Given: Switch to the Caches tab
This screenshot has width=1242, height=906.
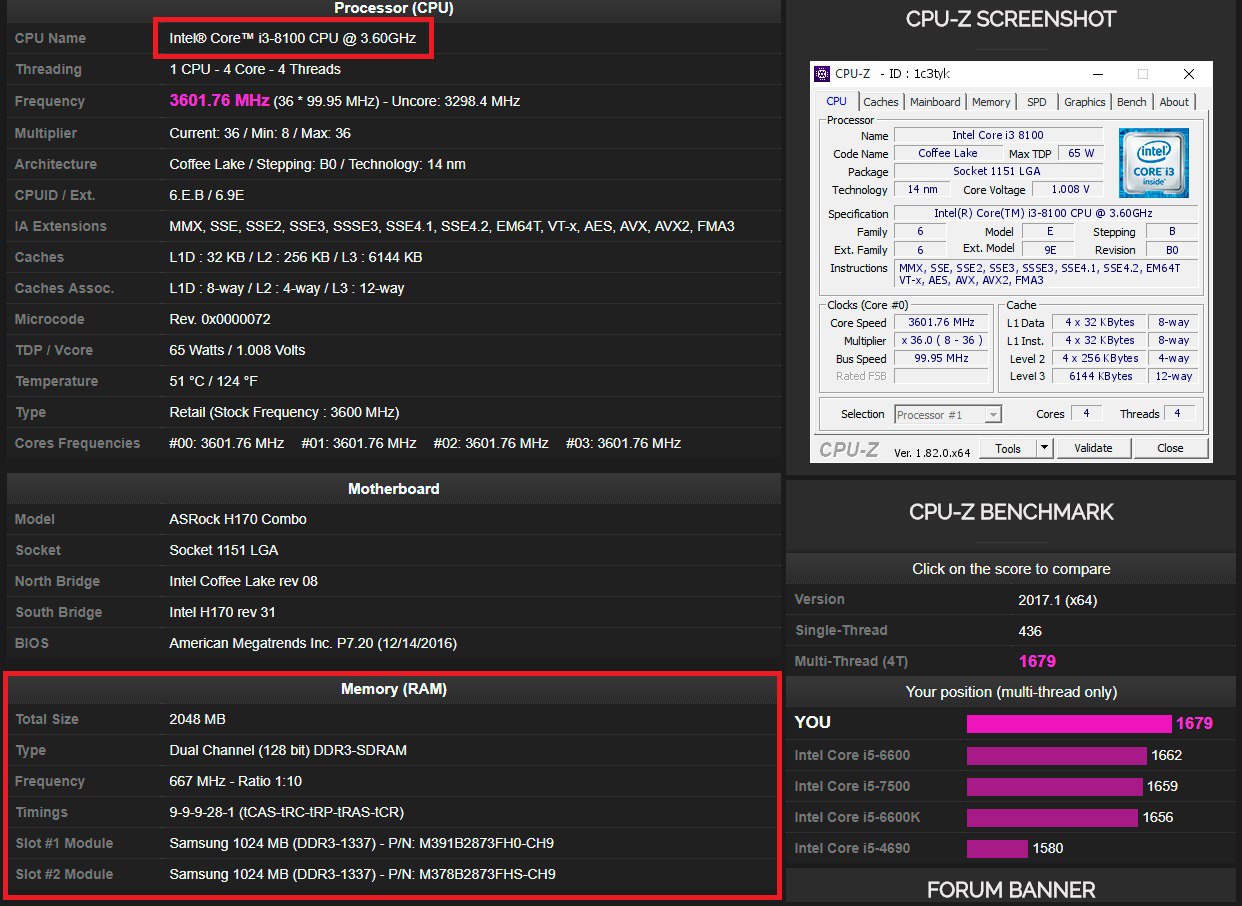Looking at the screenshot, I should click(x=881, y=102).
